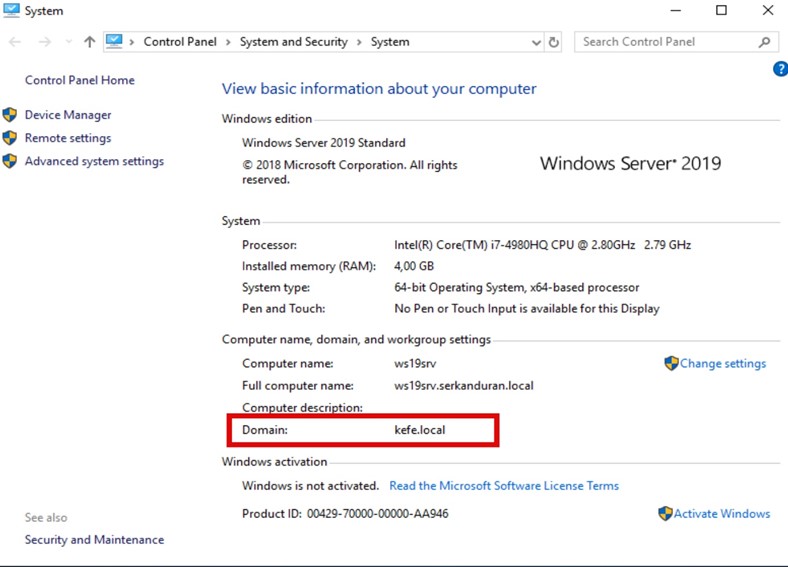Focus the Search Control Panel field
The height and width of the screenshot is (567, 788).
[676, 42]
